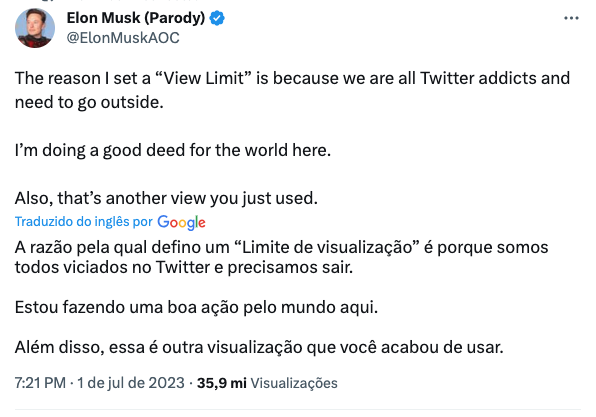Image resolution: width=596 pixels, height=417 pixels.
Task: Click the 35,9 mi view count
Action: pos(222,383)
